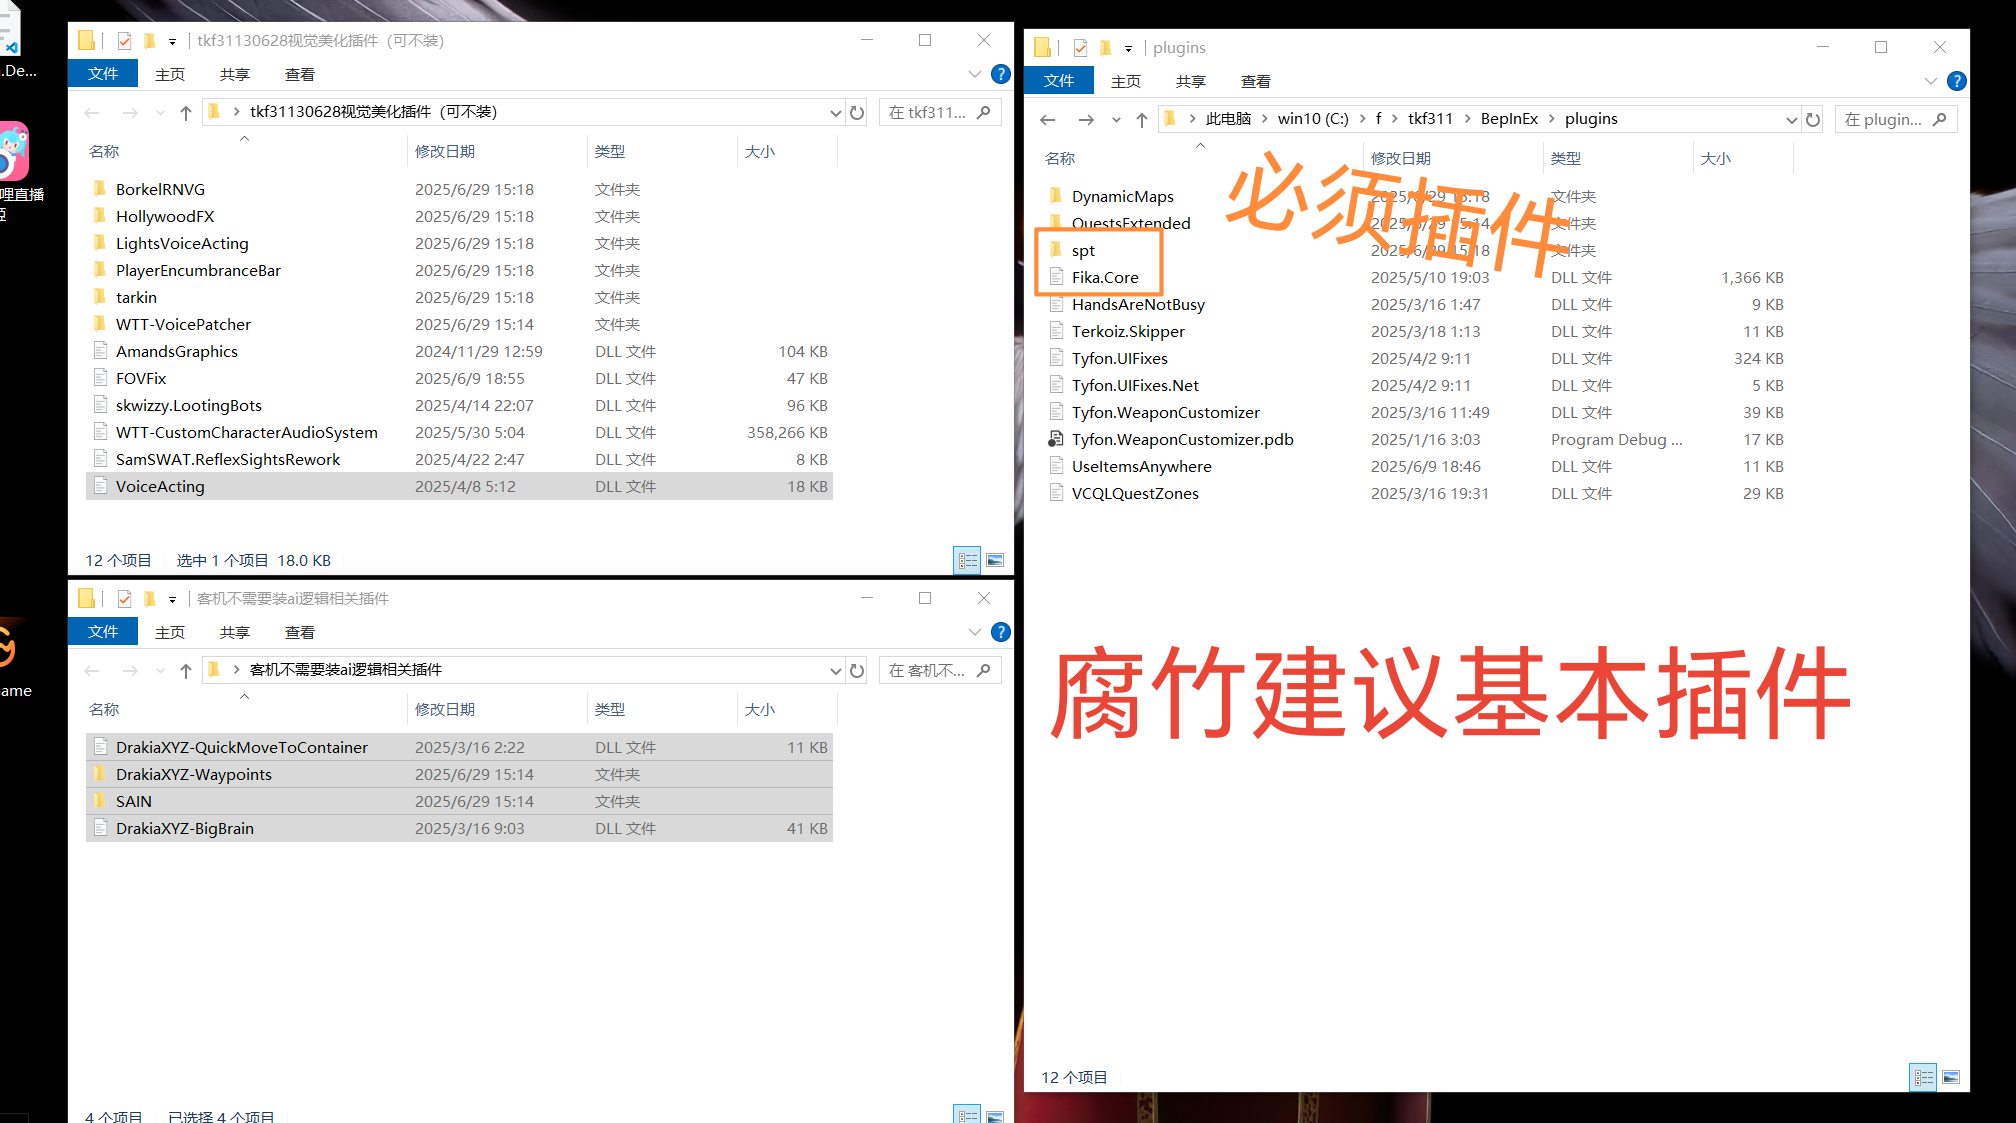The height and width of the screenshot is (1123, 2016).
Task: Open 查看 tab in plugins window
Action: (x=1255, y=81)
